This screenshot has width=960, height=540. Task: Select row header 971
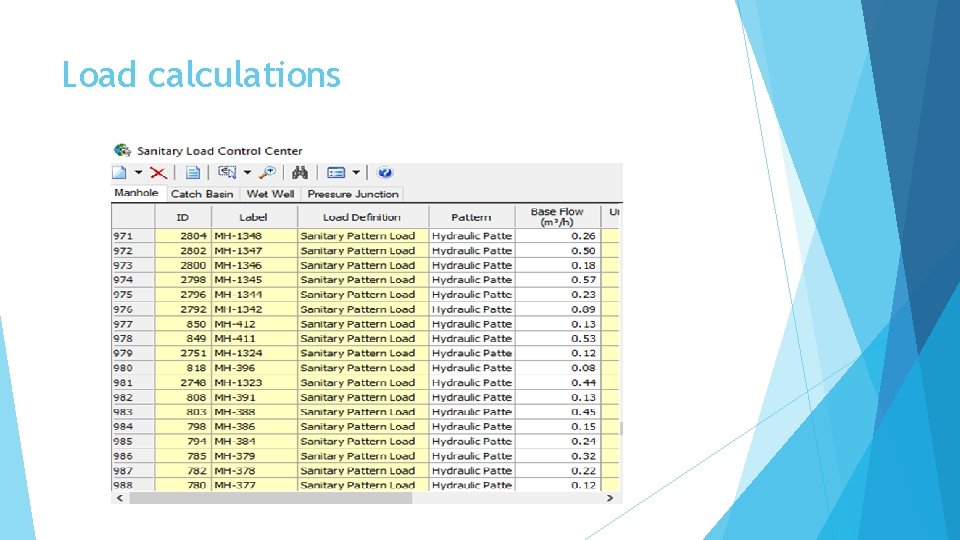click(133, 236)
